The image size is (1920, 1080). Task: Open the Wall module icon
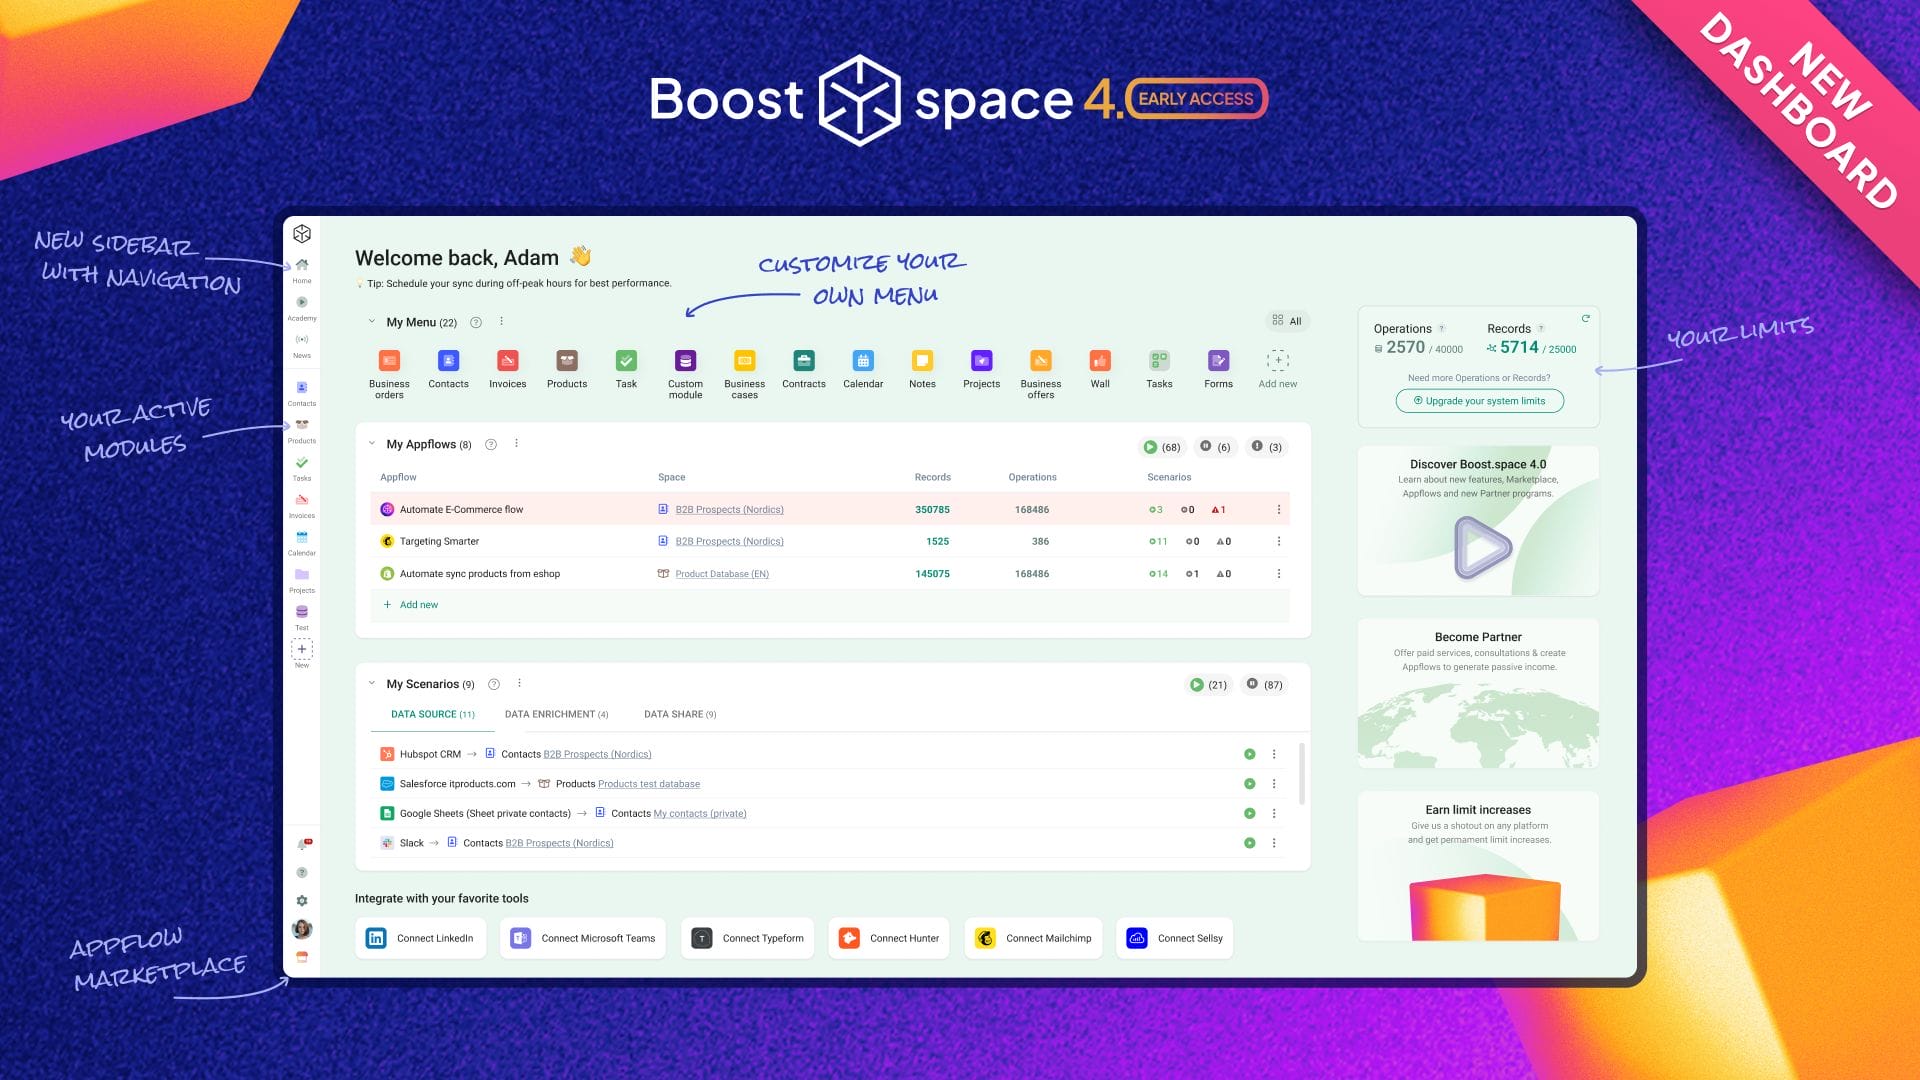[1099, 361]
